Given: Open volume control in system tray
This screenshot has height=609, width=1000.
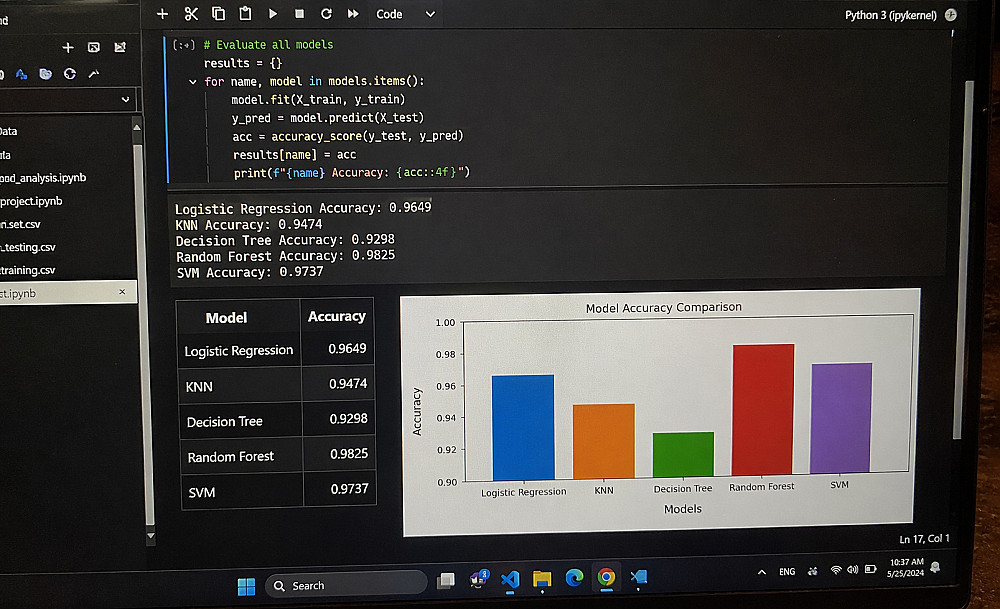Looking at the screenshot, I should (853, 569).
